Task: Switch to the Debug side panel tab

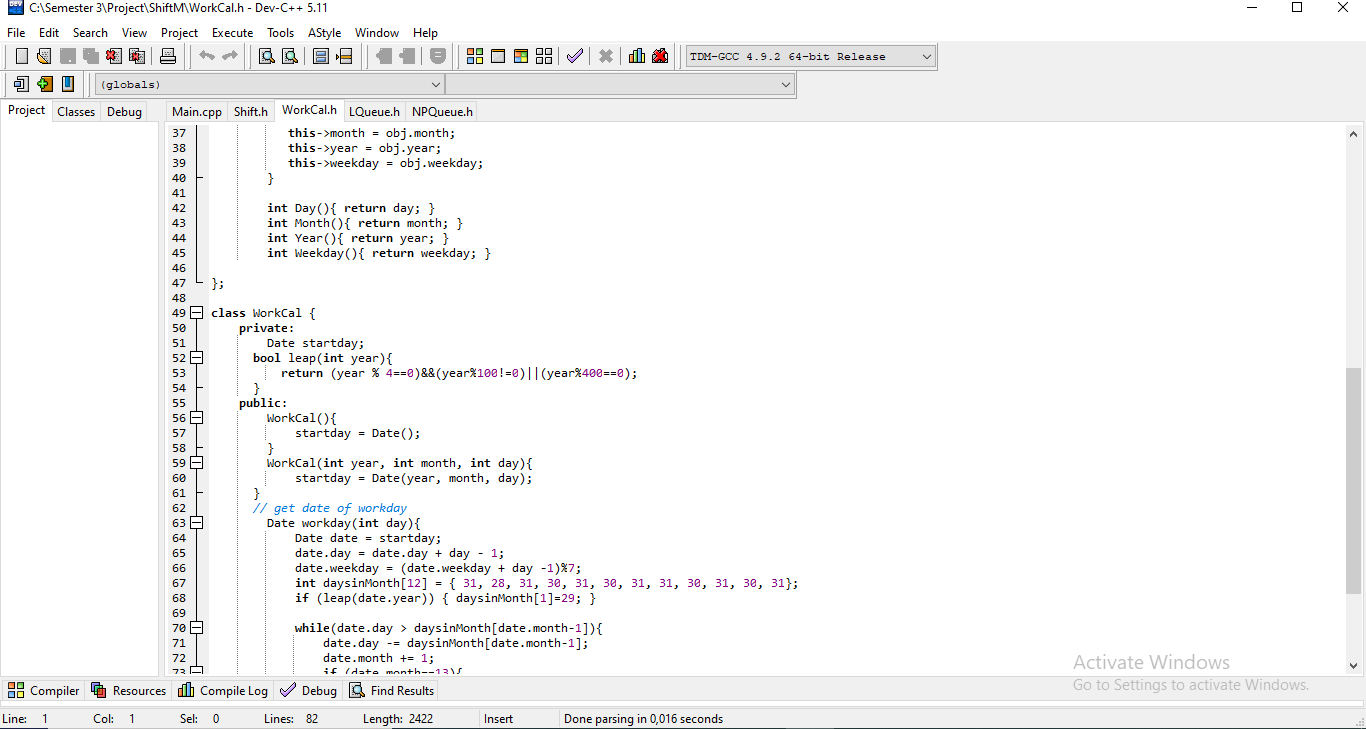Action: [x=124, y=112]
